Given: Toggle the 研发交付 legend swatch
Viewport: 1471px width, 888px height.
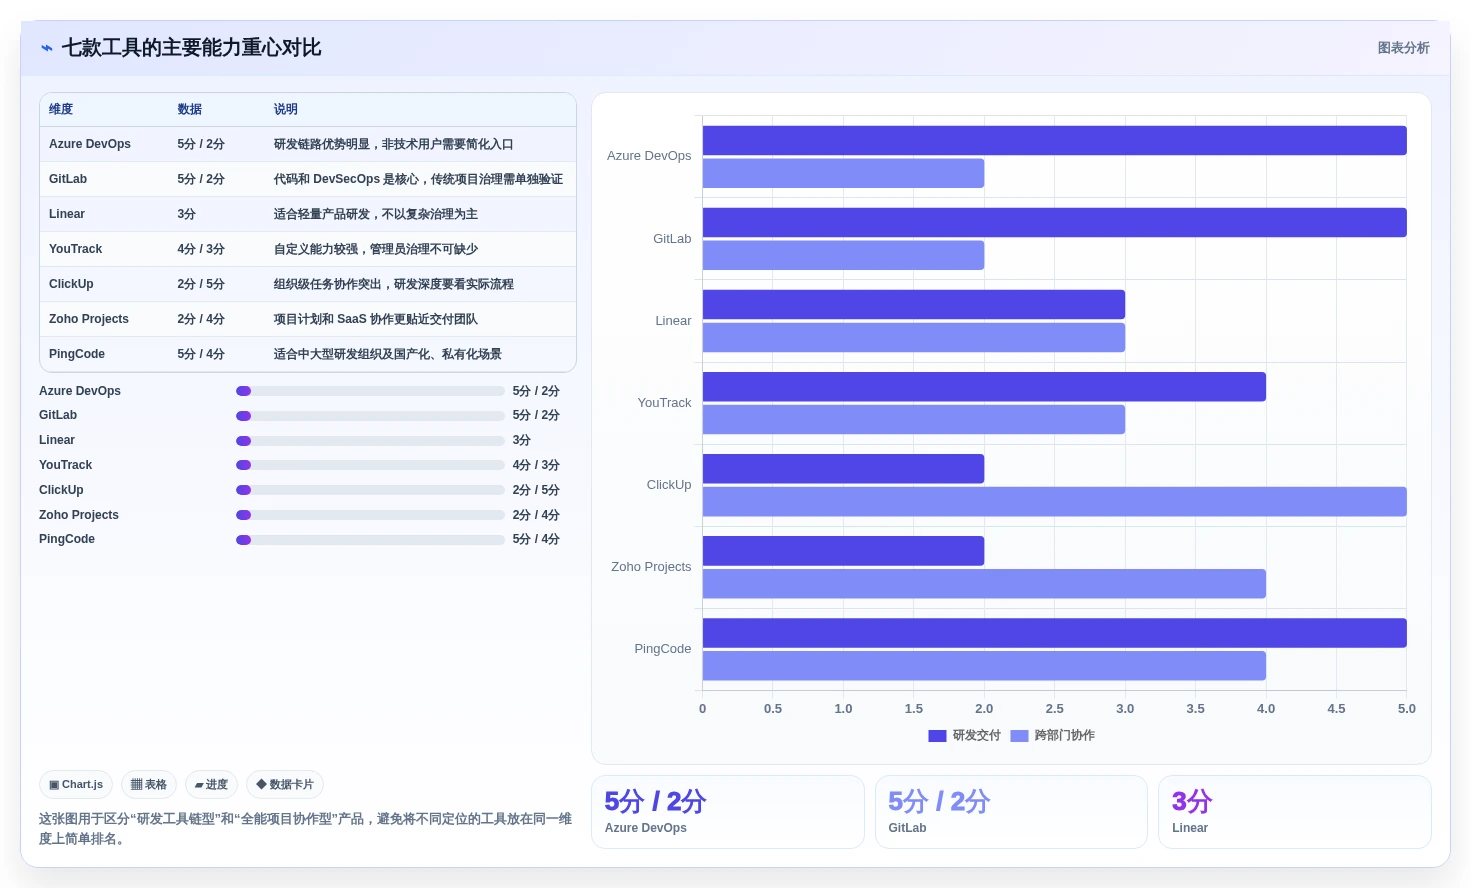Looking at the screenshot, I should tap(937, 736).
